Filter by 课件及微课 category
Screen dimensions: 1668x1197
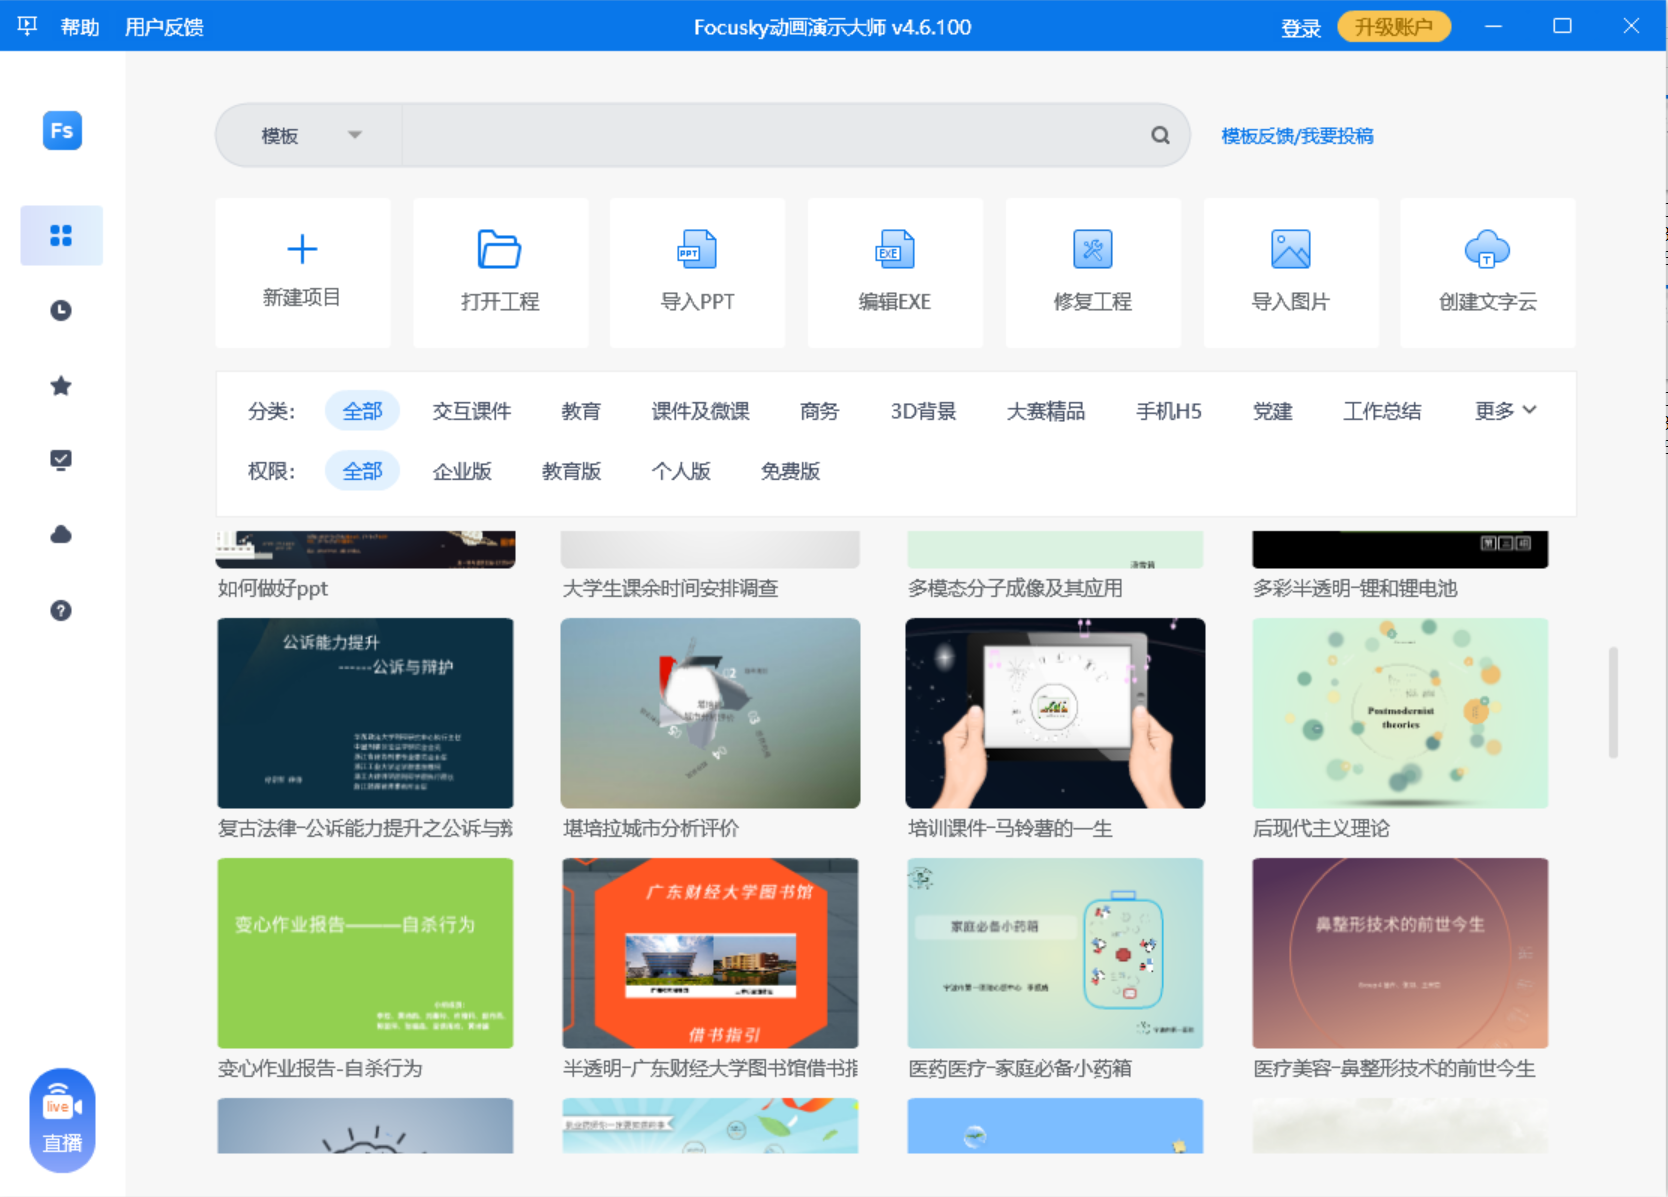click(700, 411)
